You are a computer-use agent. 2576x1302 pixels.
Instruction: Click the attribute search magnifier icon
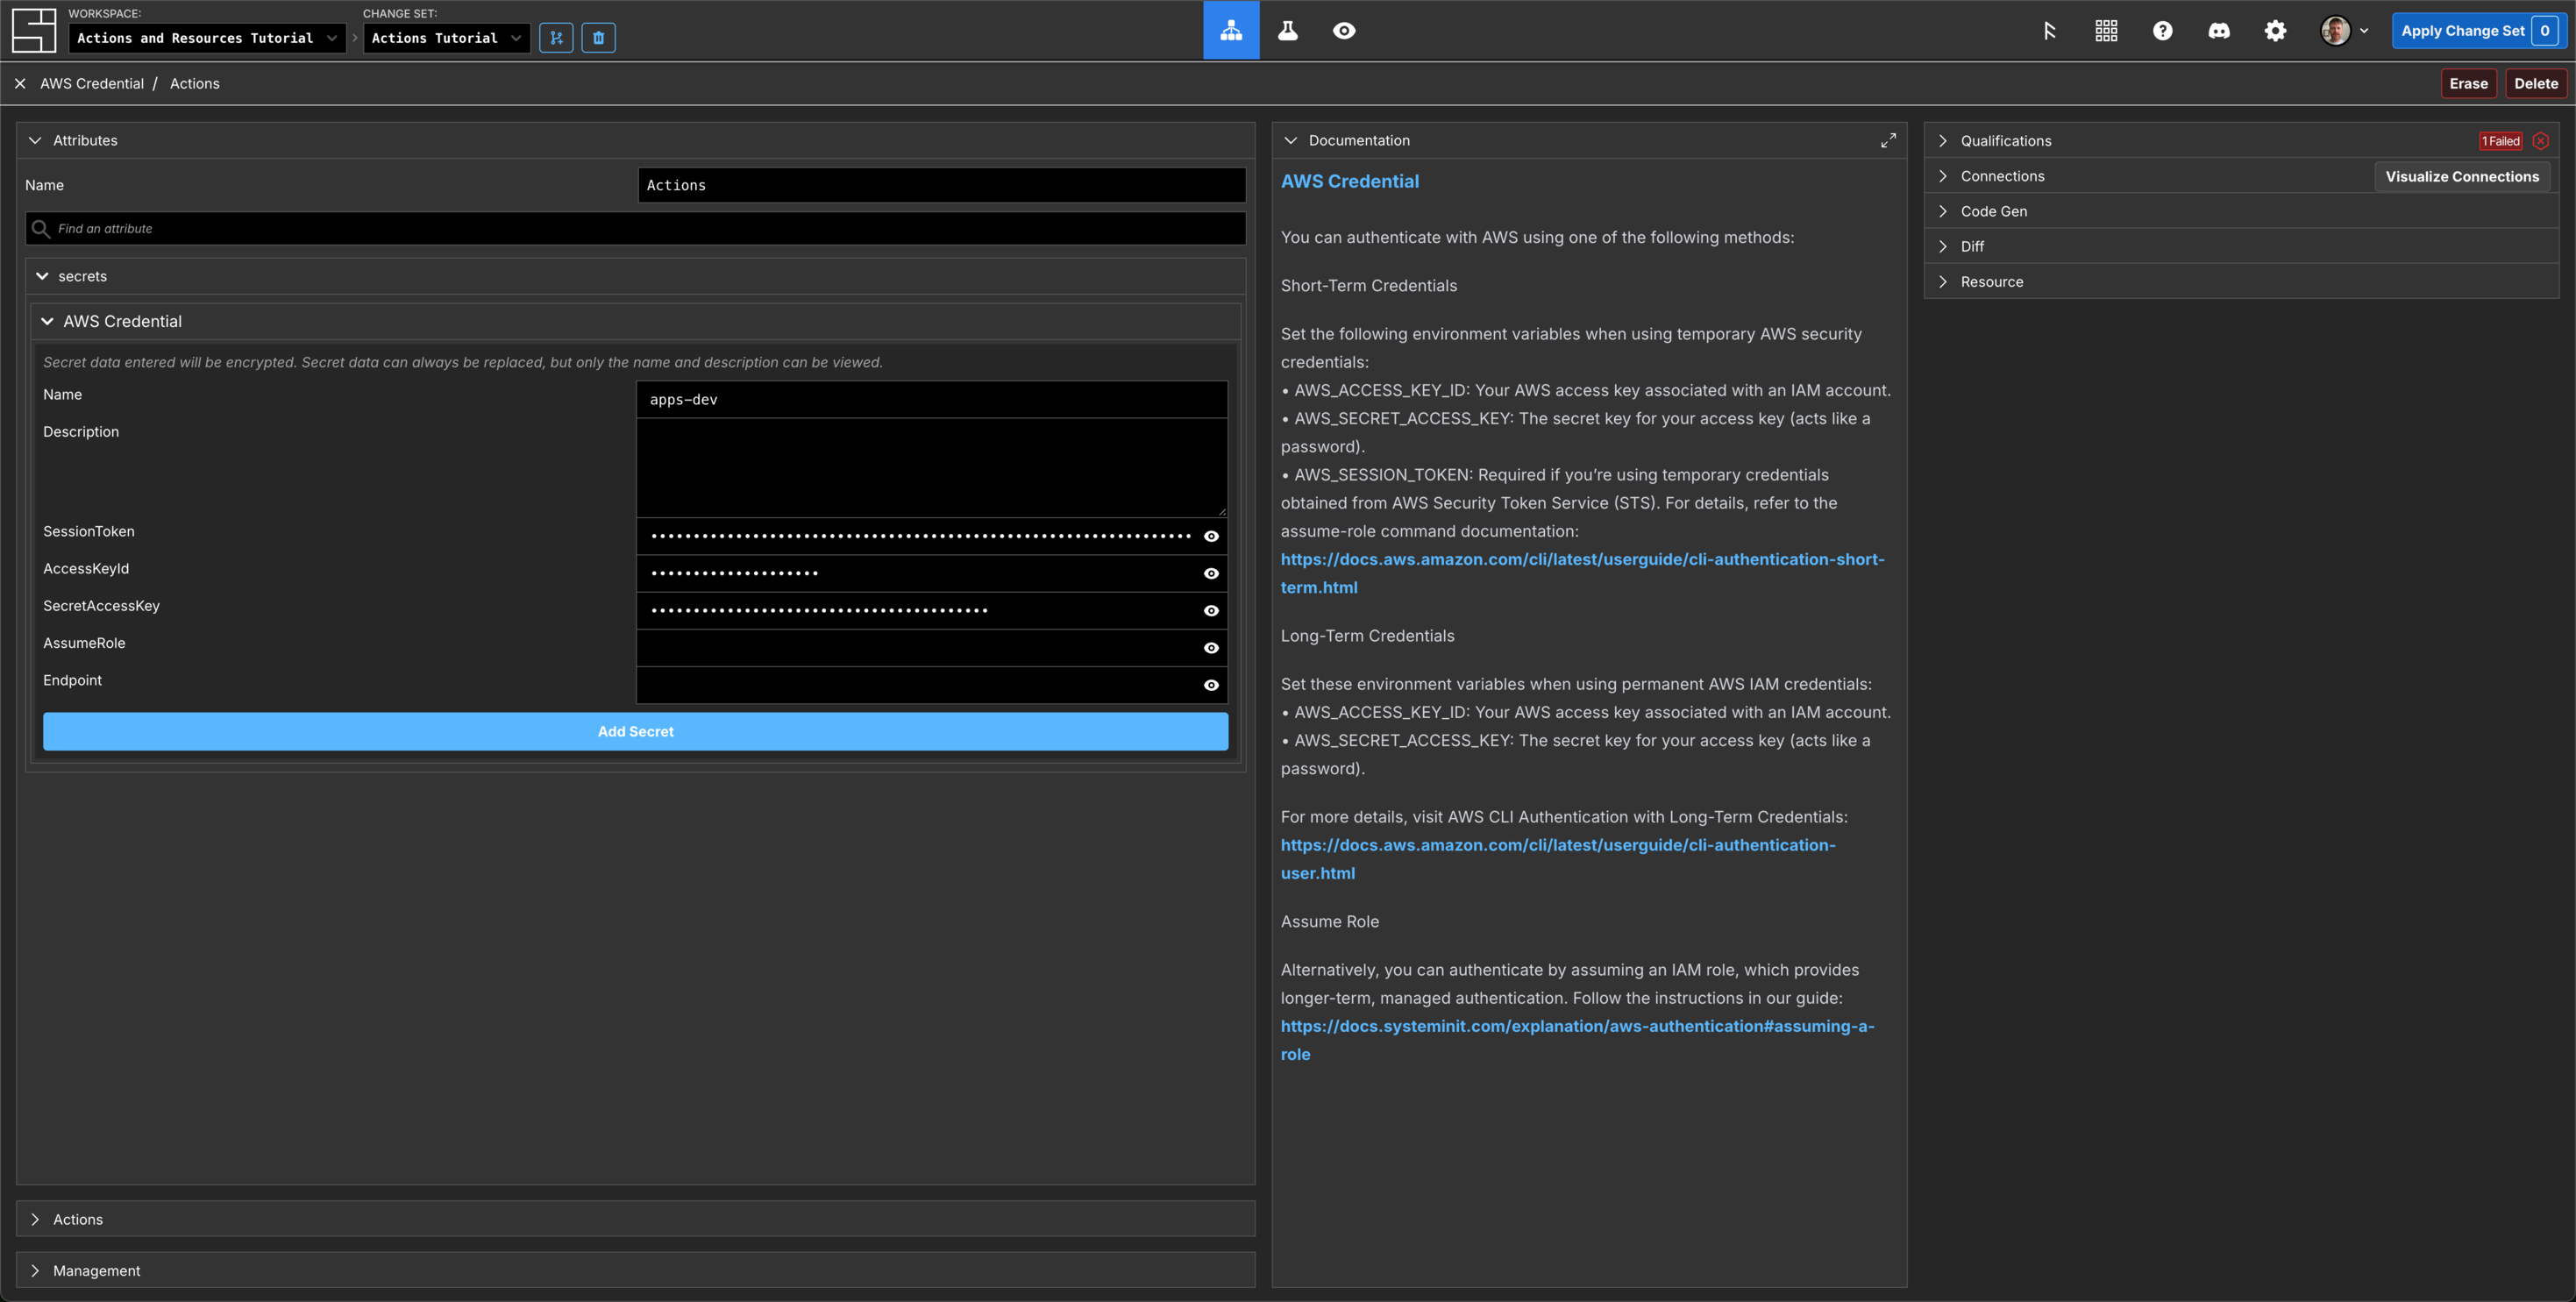[x=41, y=229]
